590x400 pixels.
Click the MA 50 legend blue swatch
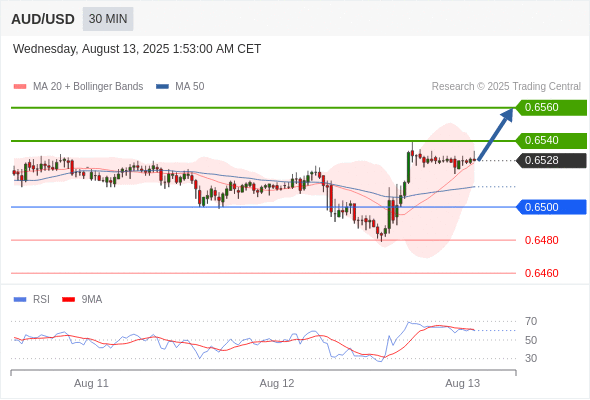pos(162,87)
